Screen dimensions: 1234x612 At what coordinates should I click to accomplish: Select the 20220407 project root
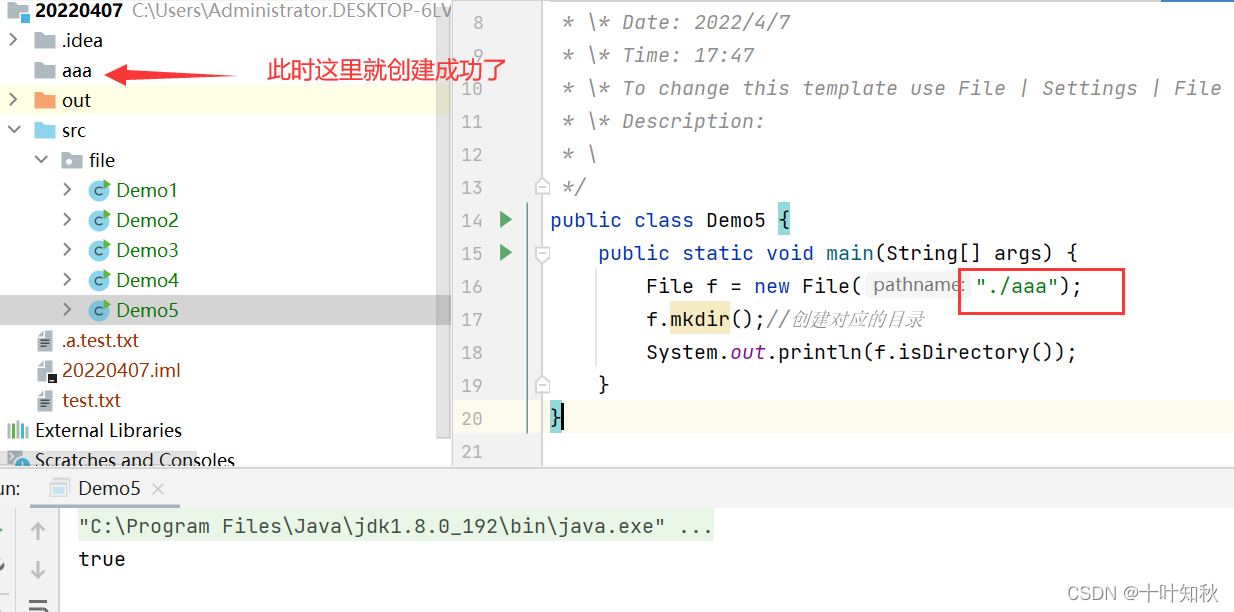coord(79,11)
